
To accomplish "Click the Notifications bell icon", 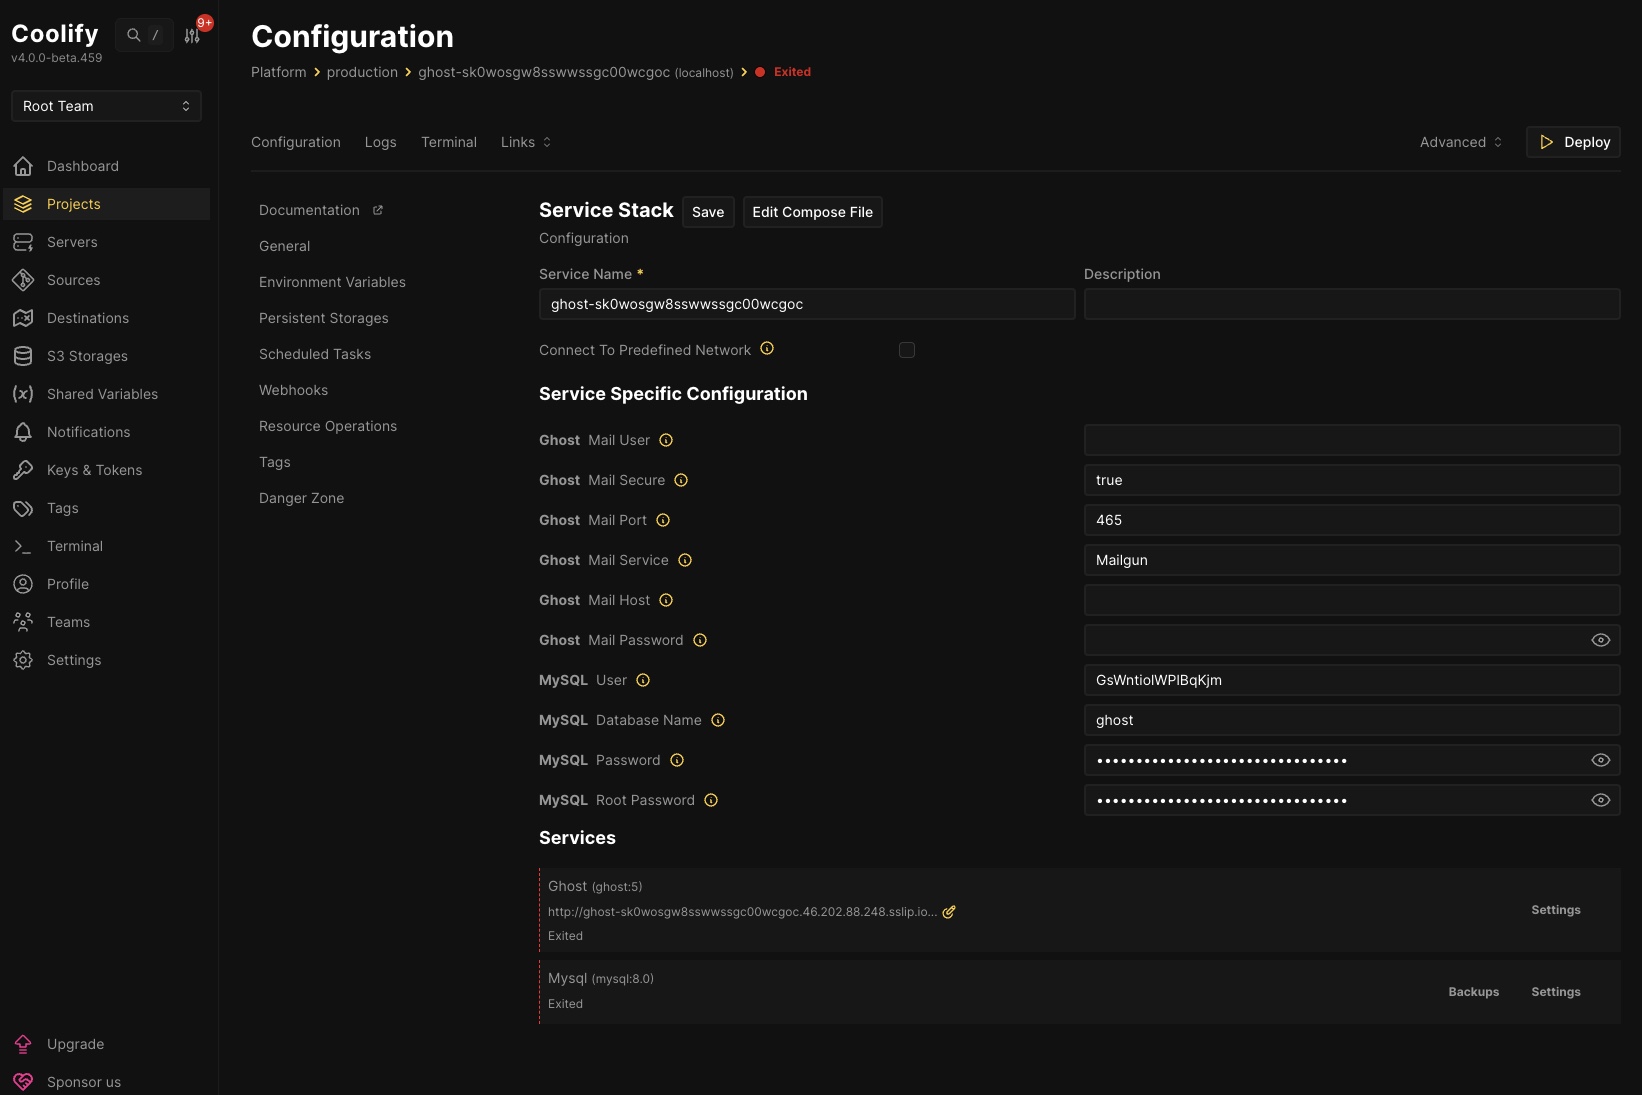I will tap(23, 432).
